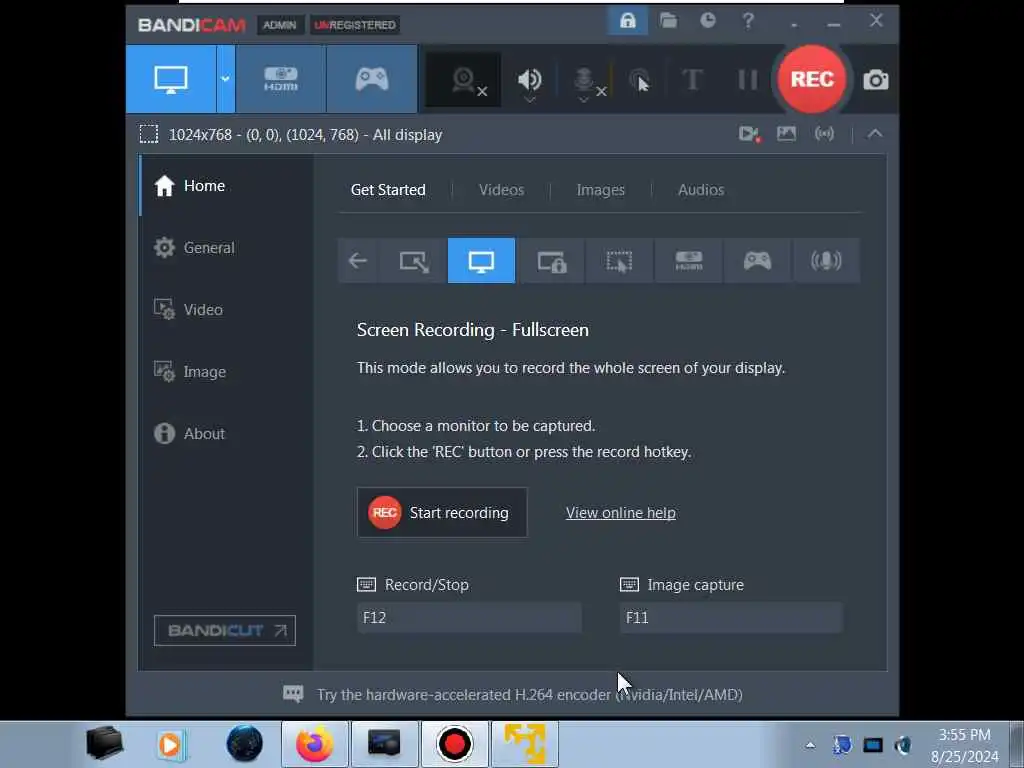
Task: Switch to the Videos tab
Action: [501, 190]
